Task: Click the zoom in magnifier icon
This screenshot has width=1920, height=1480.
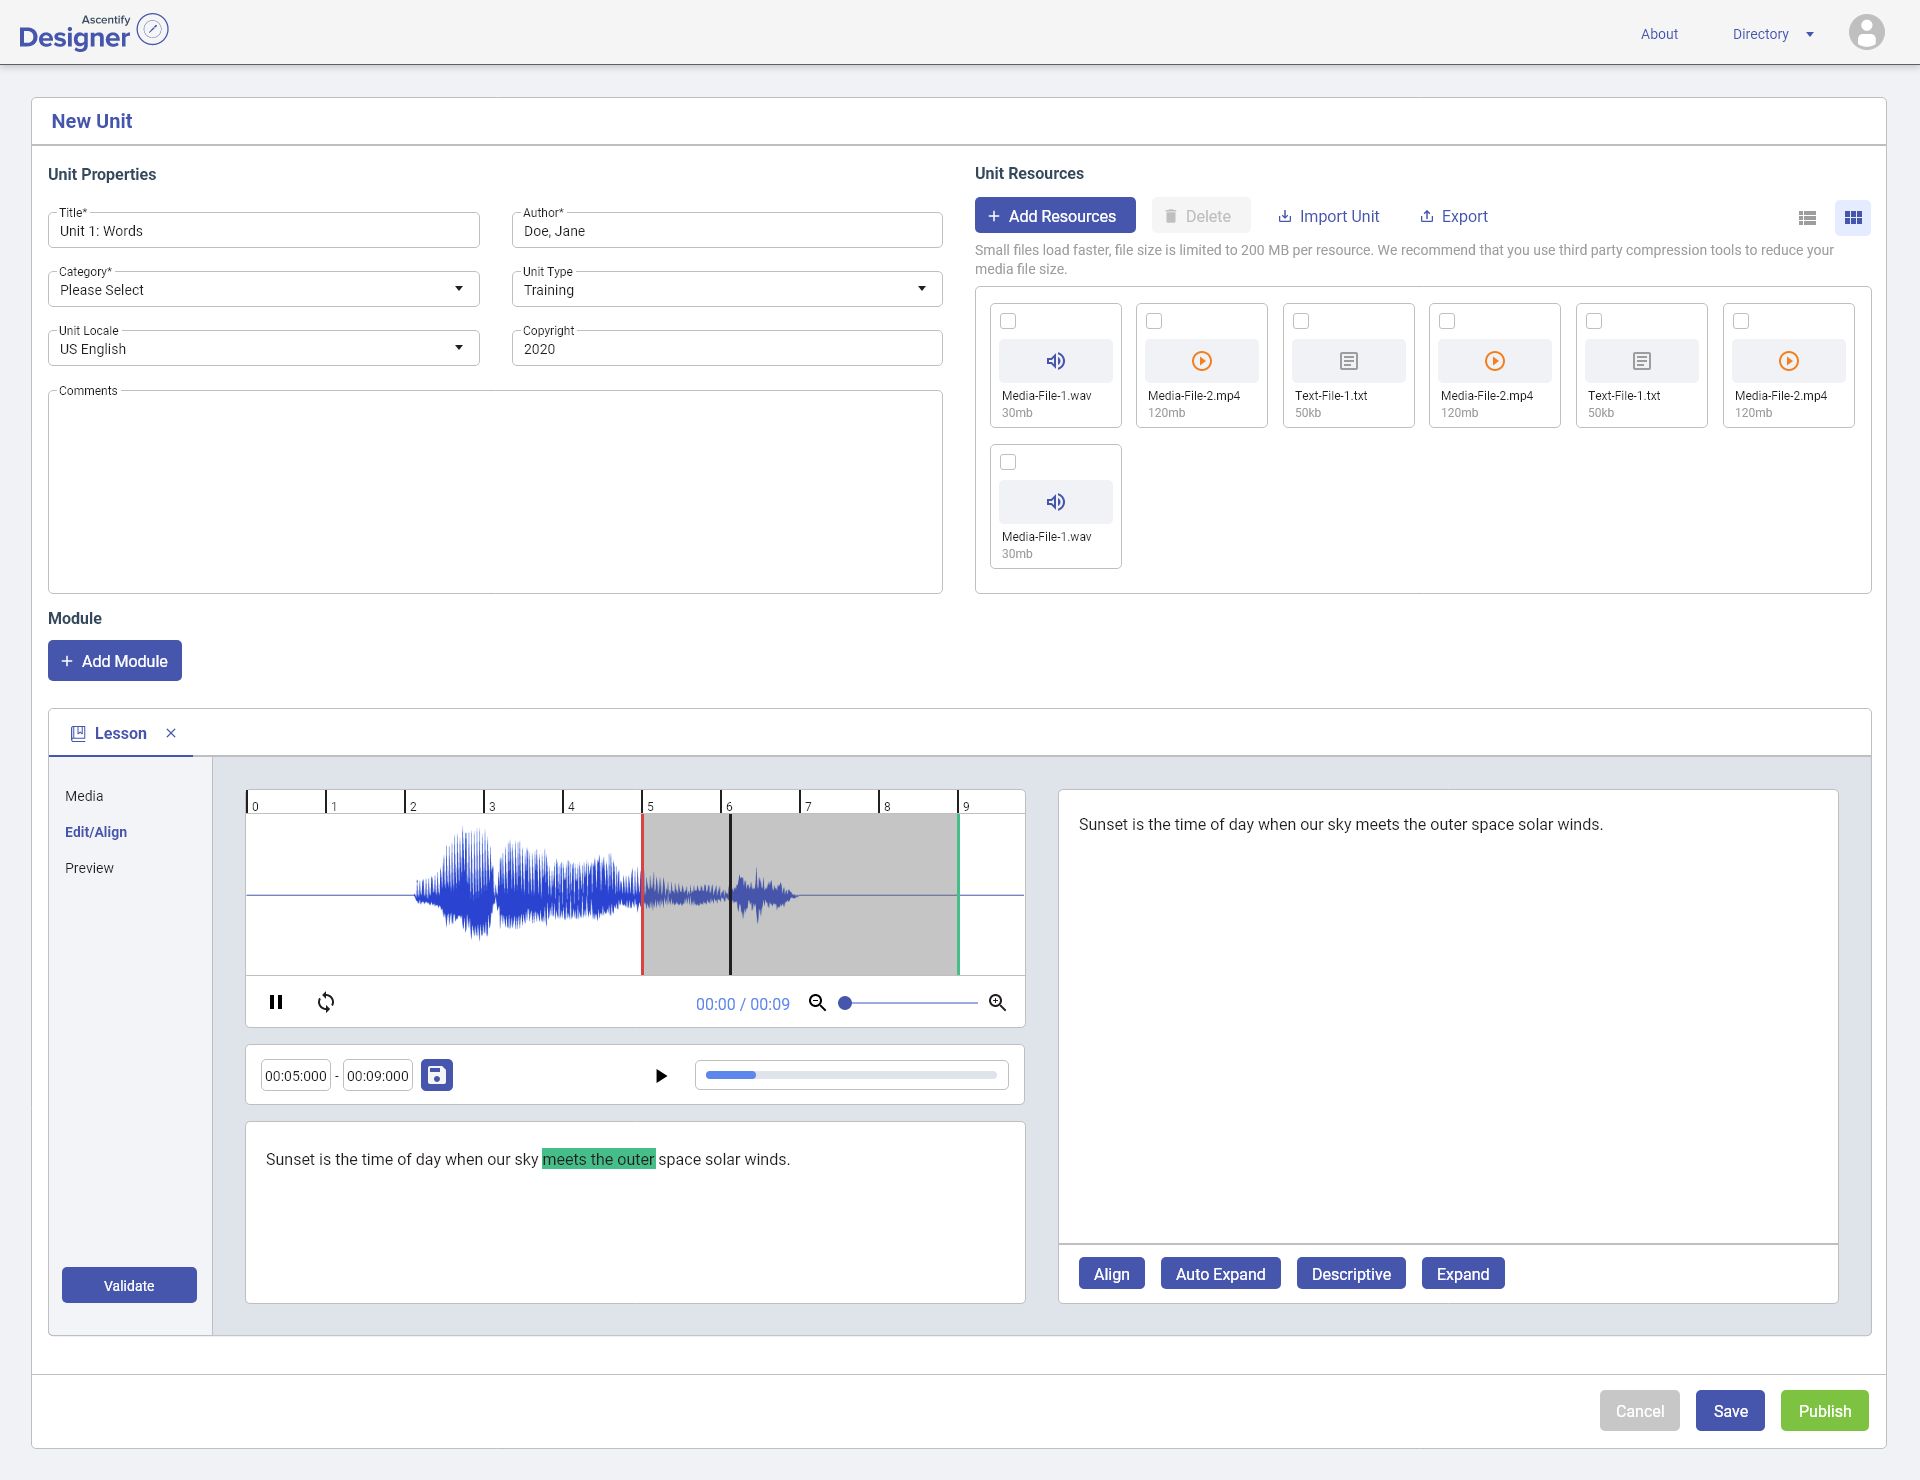Action: pos(997,1002)
